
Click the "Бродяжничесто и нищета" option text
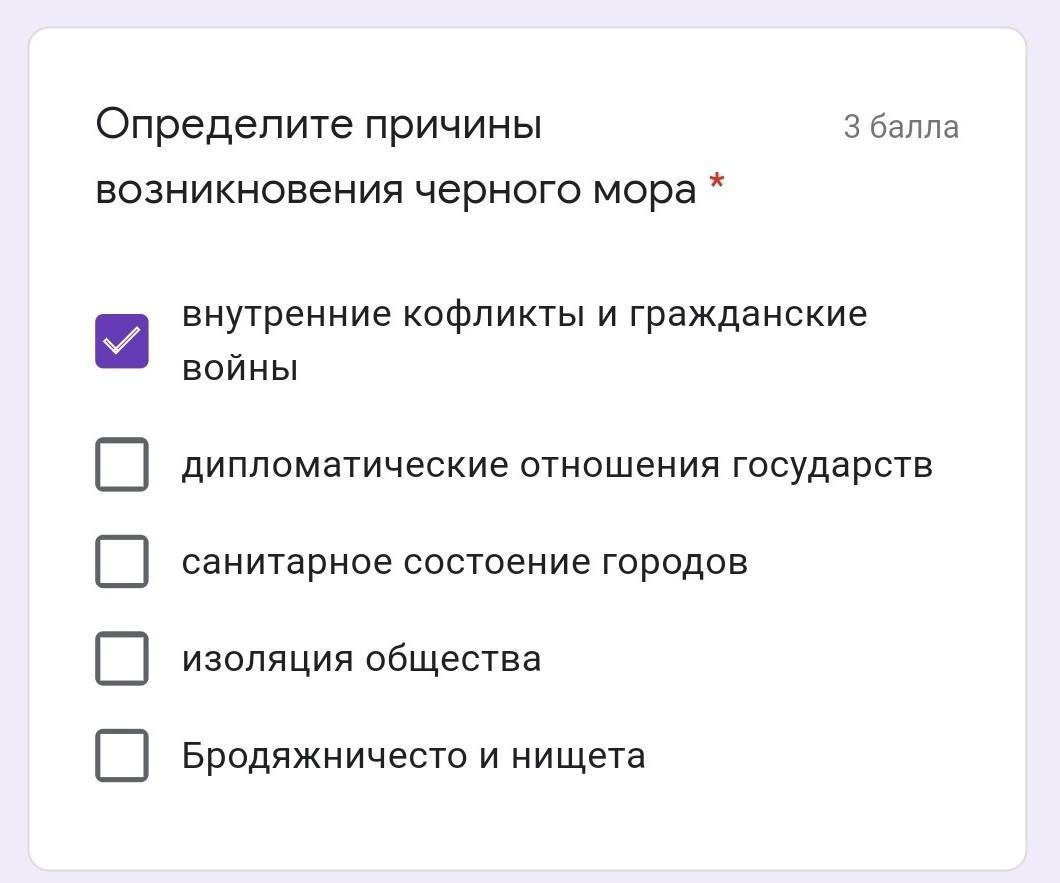pos(413,756)
